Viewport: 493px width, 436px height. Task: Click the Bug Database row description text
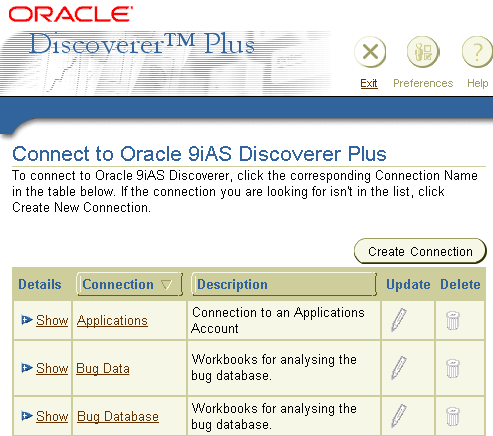(x=274, y=416)
